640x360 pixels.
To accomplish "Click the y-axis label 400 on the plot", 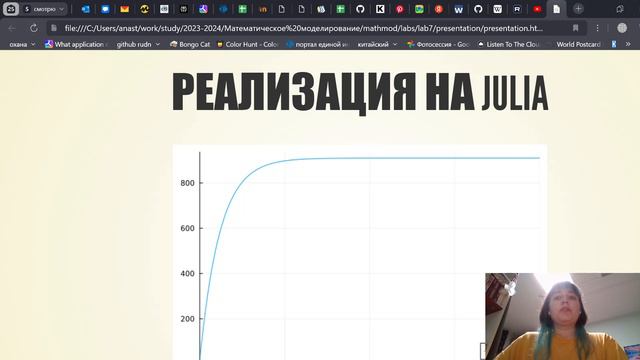I will coord(187,274).
